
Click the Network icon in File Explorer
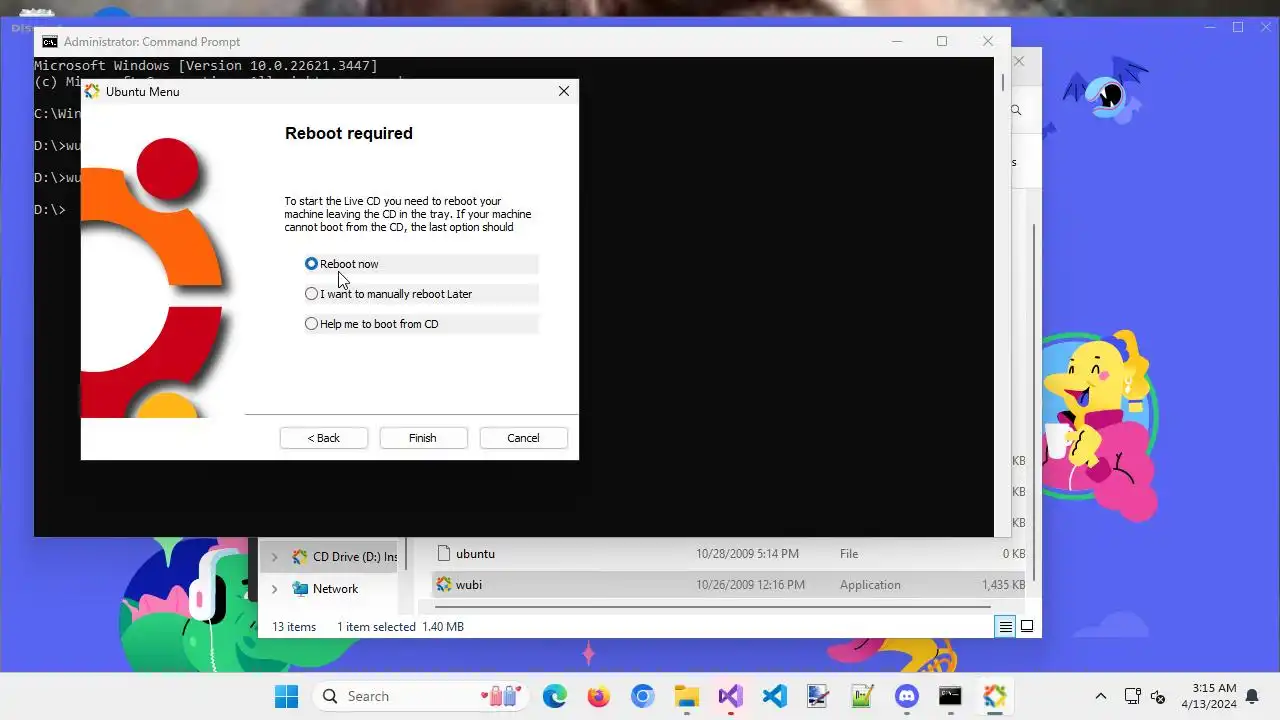pyautogui.click(x=300, y=589)
